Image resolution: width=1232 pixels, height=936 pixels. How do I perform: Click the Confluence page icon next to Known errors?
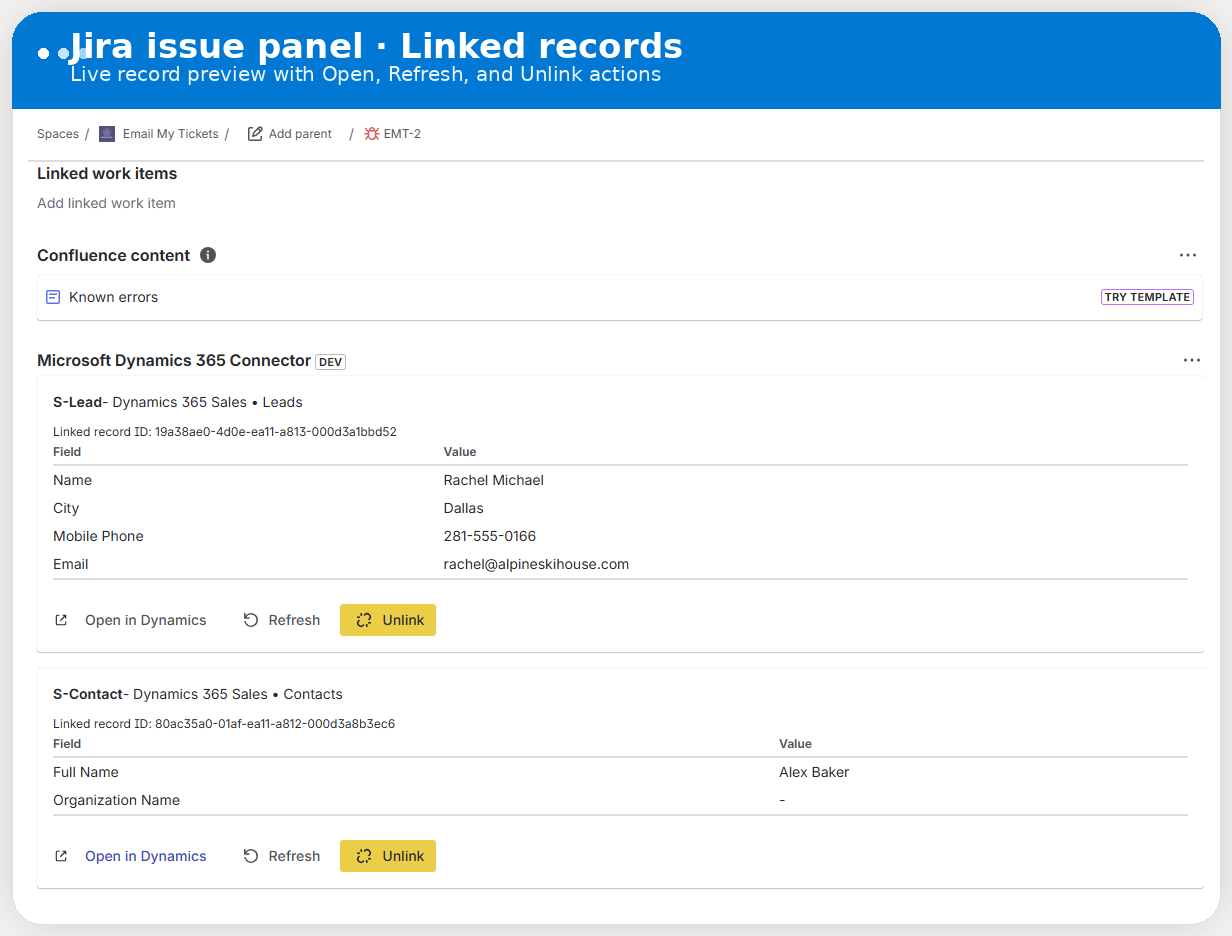coord(53,296)
